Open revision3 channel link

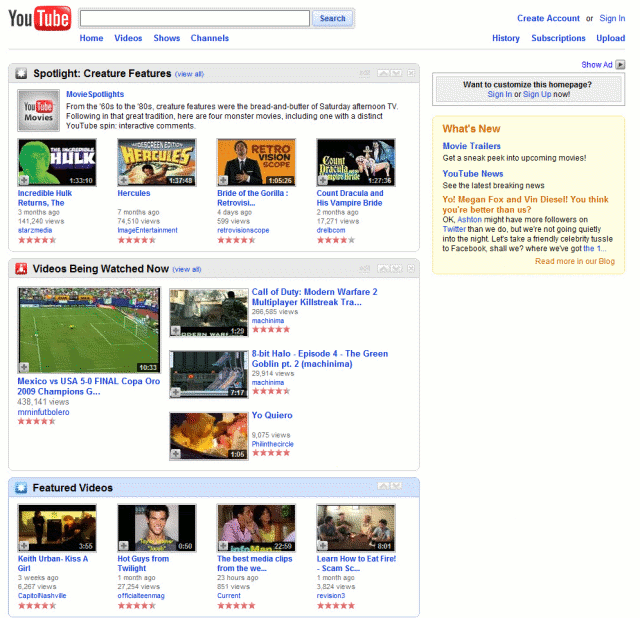click(x=331, y=596)
